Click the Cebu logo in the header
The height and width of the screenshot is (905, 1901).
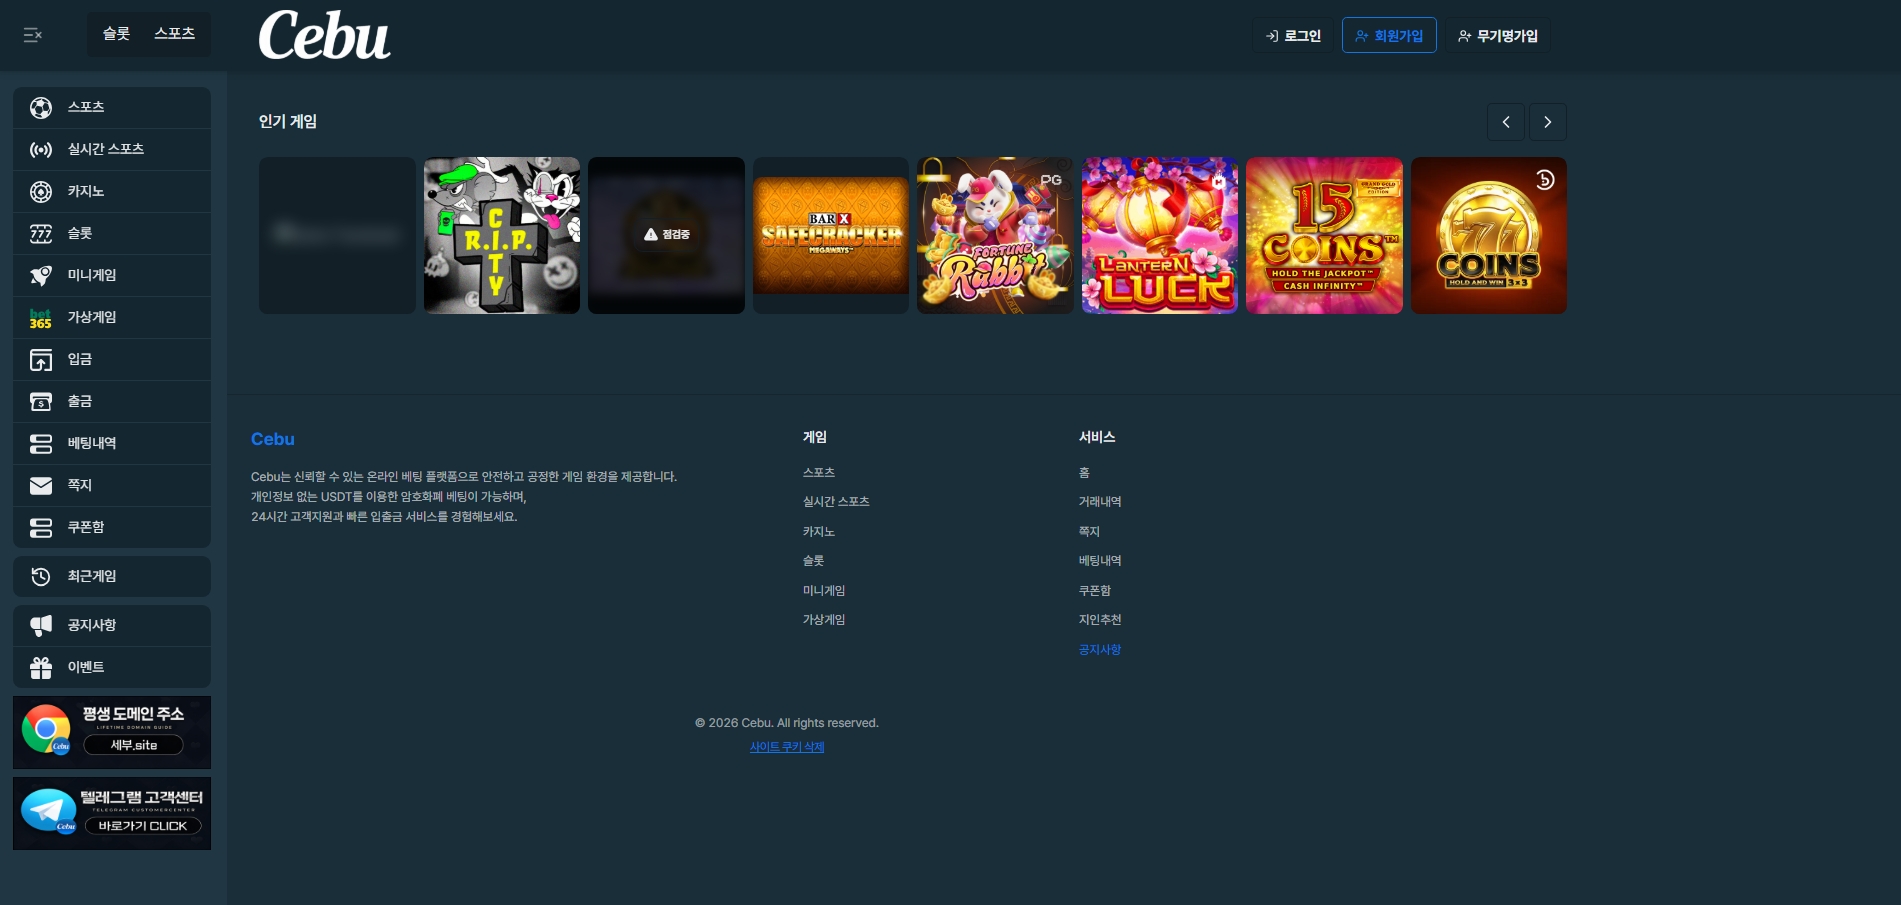[x=324, y=35]
